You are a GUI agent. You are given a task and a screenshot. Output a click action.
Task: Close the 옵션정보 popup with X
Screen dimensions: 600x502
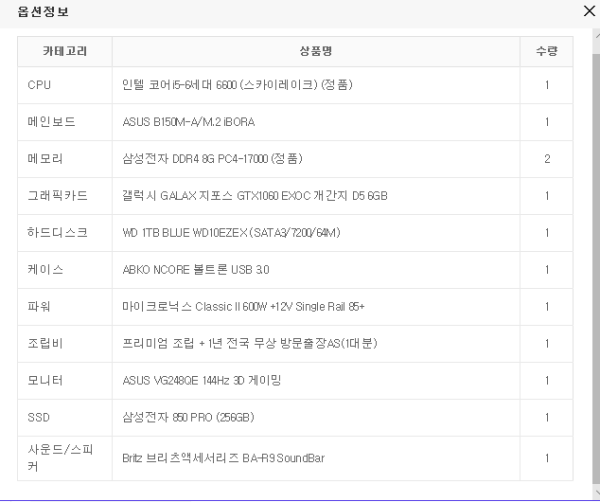(x=590, y=11)
